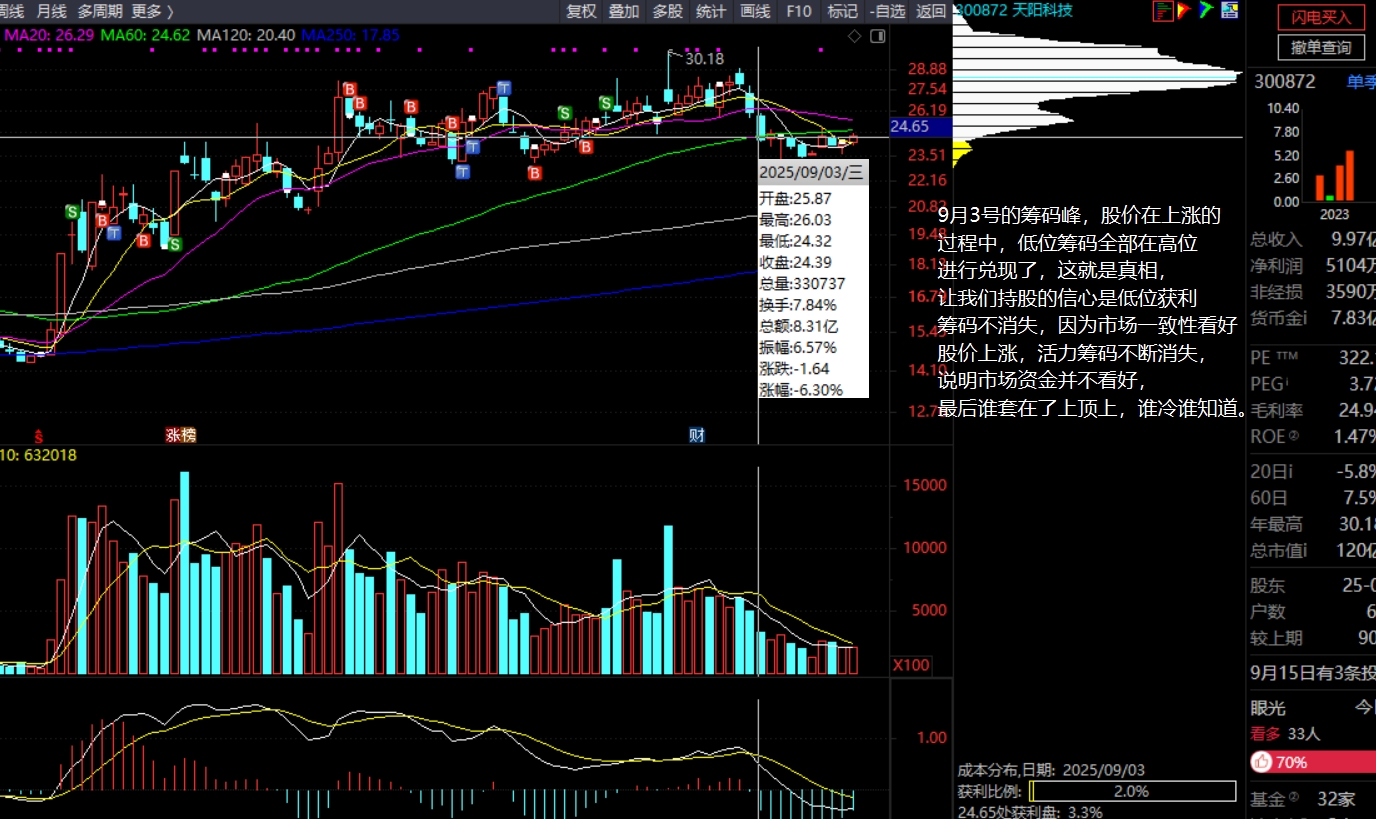
Task: Open the first chip distribution mode icon
Action: click(x=1163, y=10)
